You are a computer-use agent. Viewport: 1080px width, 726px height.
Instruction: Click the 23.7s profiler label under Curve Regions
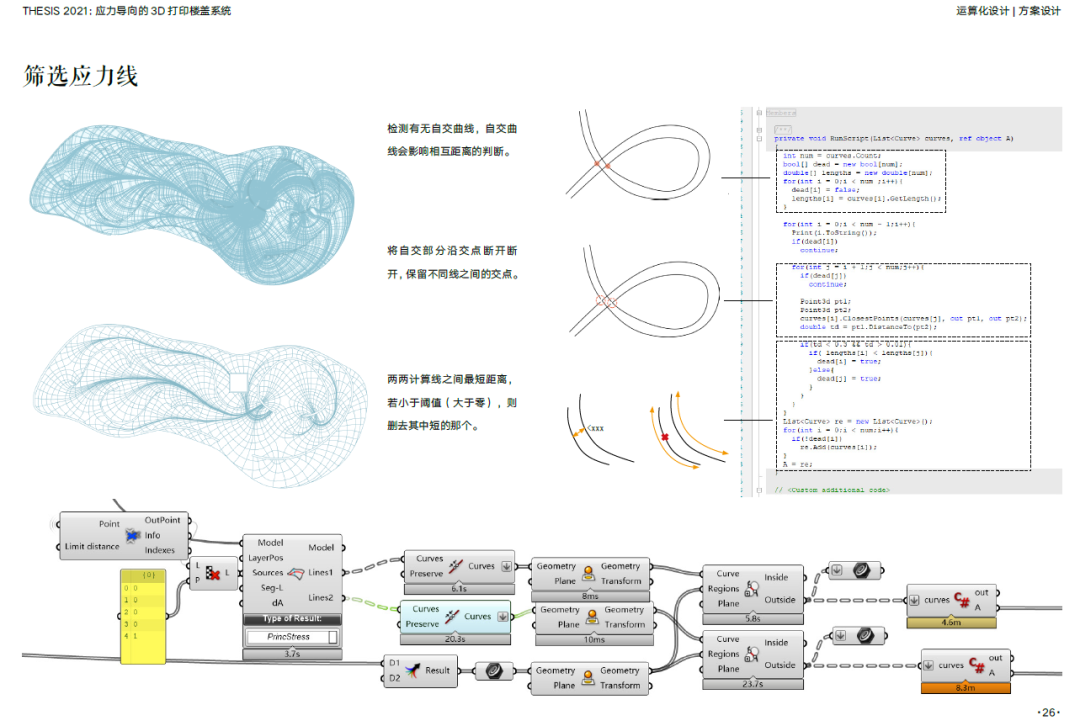point(752,684)
